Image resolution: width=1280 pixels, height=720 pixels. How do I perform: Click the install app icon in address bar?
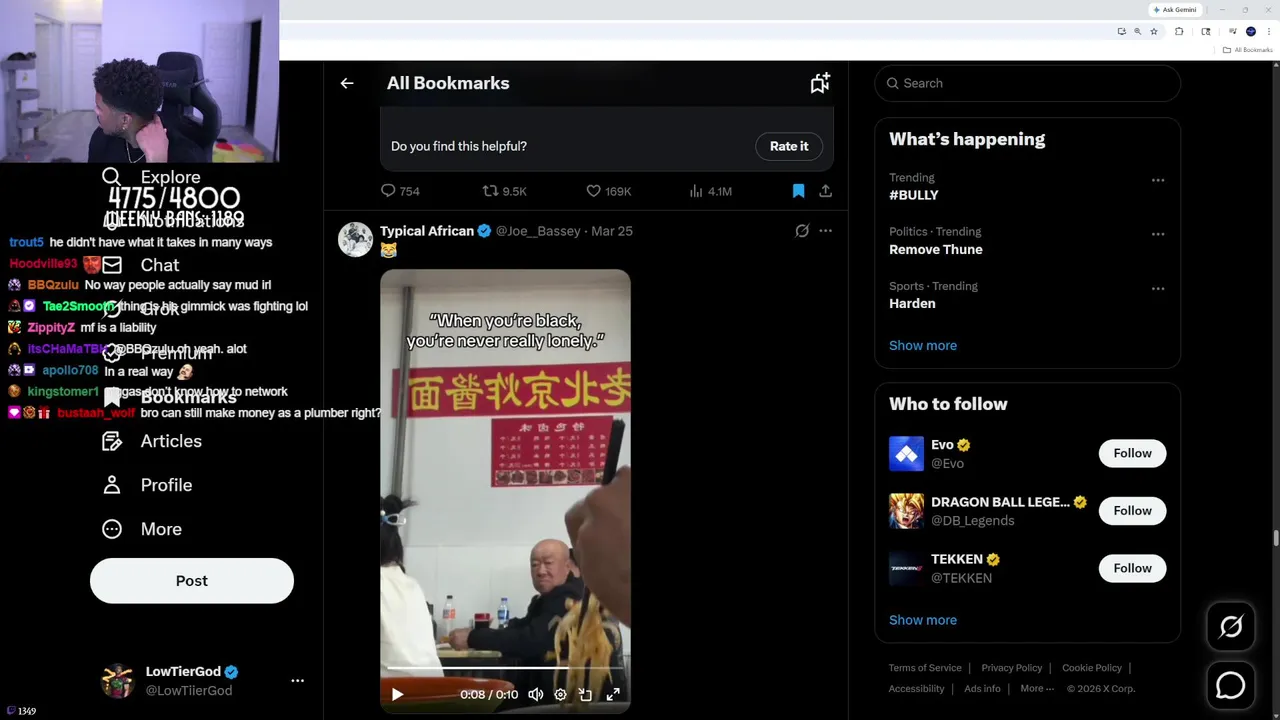[x=1122, y=31]
